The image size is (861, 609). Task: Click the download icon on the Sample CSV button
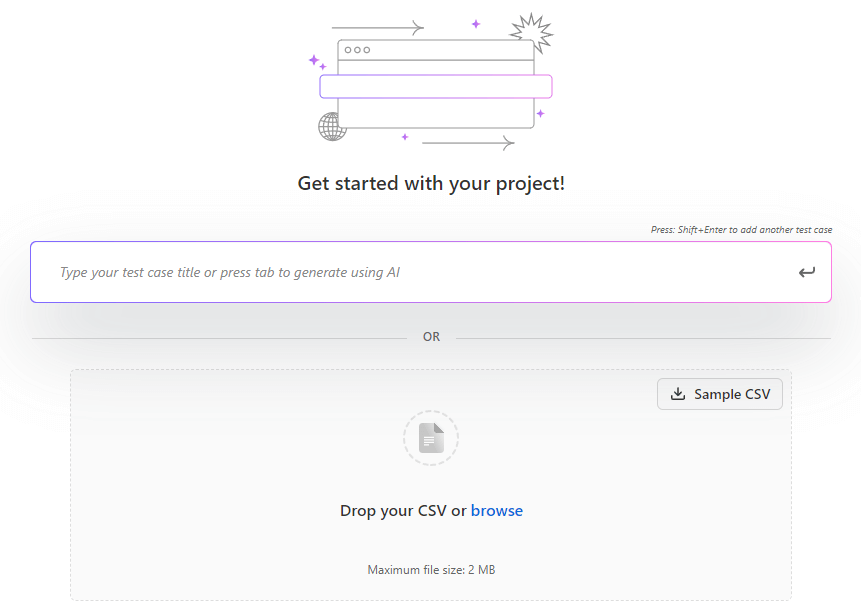(678, 393)
